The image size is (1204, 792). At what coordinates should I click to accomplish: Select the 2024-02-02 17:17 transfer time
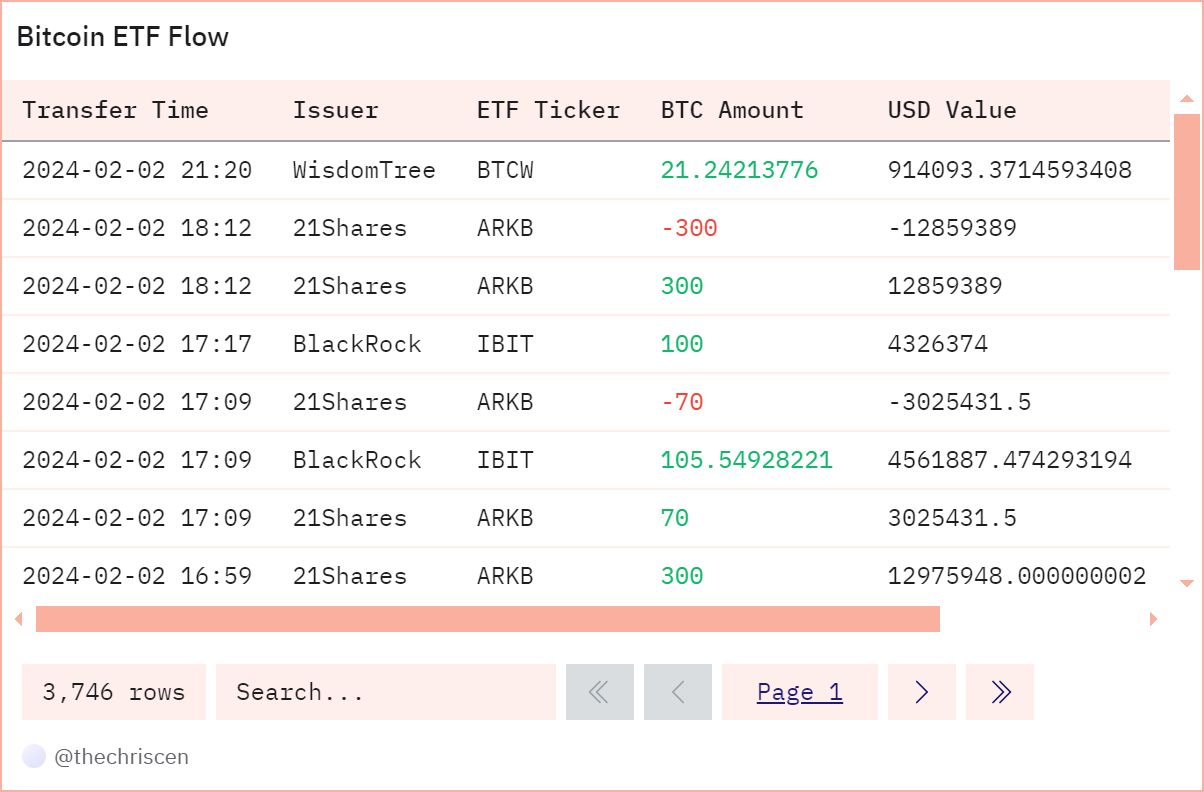137,344
